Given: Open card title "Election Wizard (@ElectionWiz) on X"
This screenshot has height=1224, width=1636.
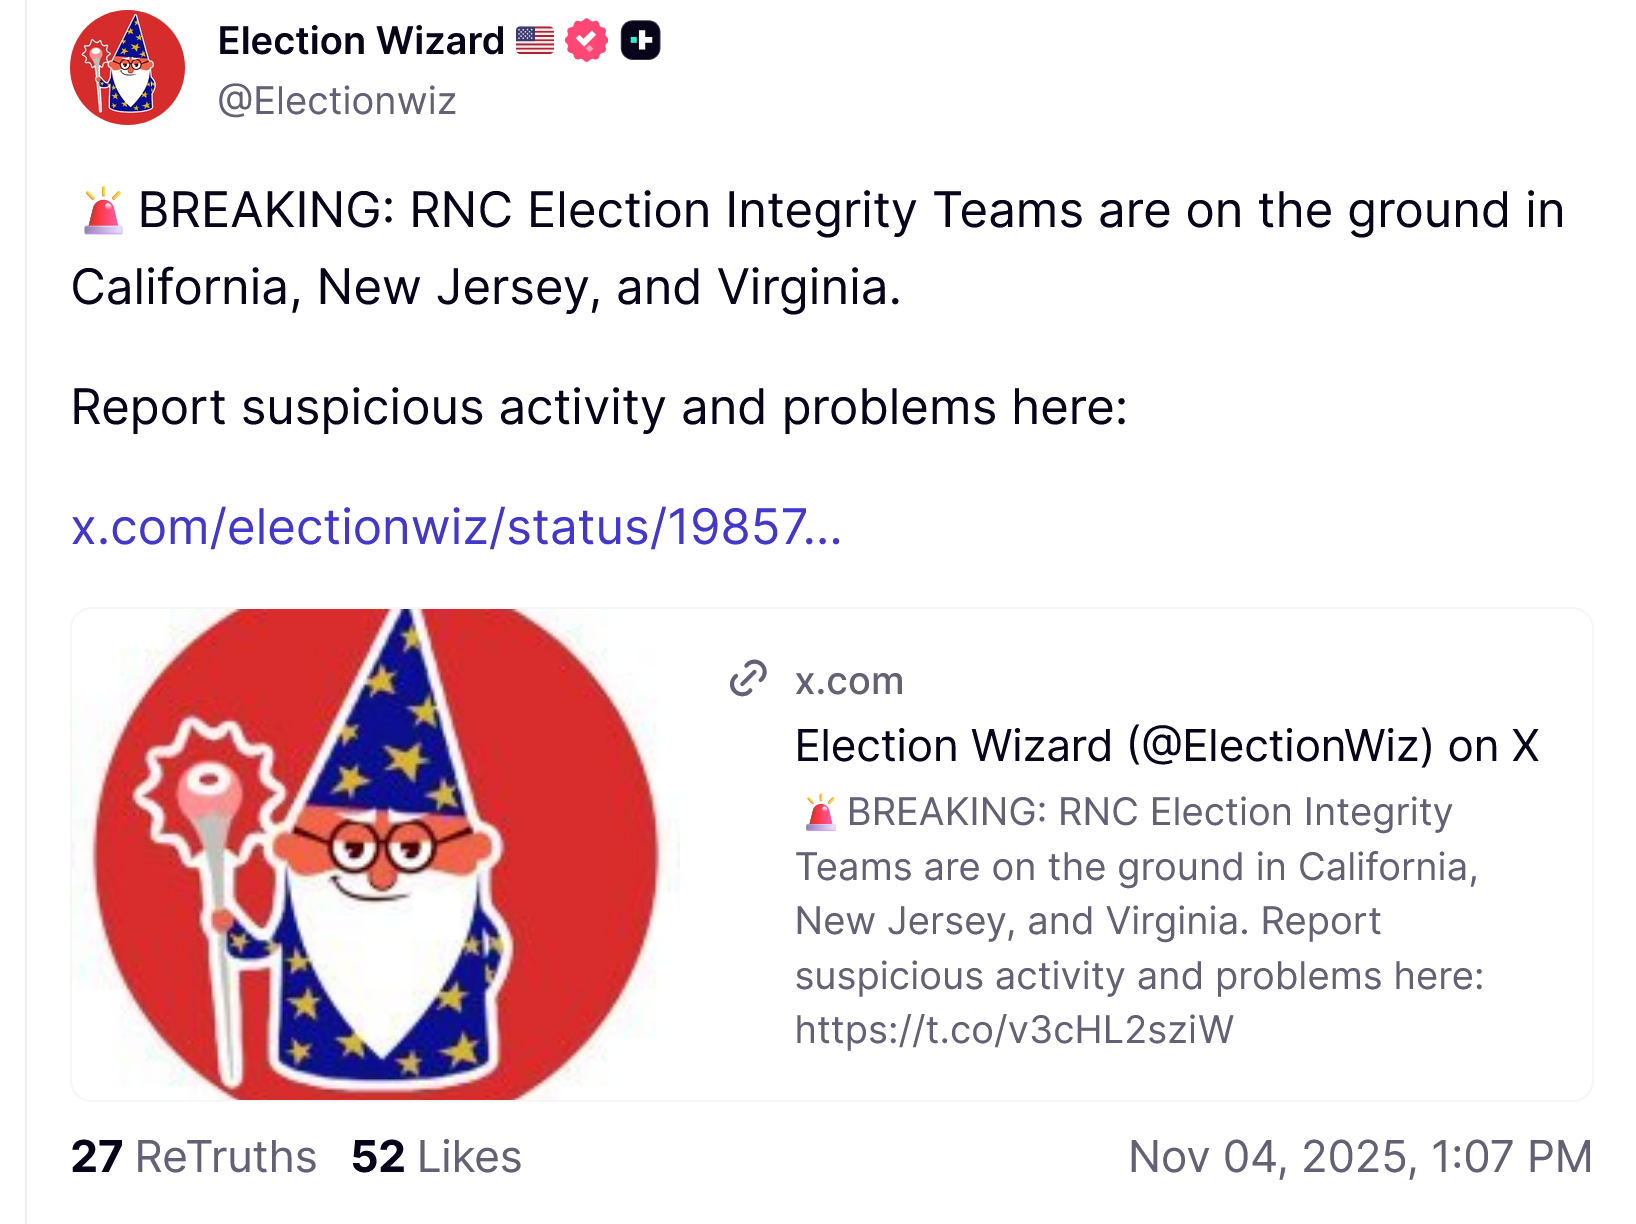Looking at the screenshot, I should (x=1166, y=746).
